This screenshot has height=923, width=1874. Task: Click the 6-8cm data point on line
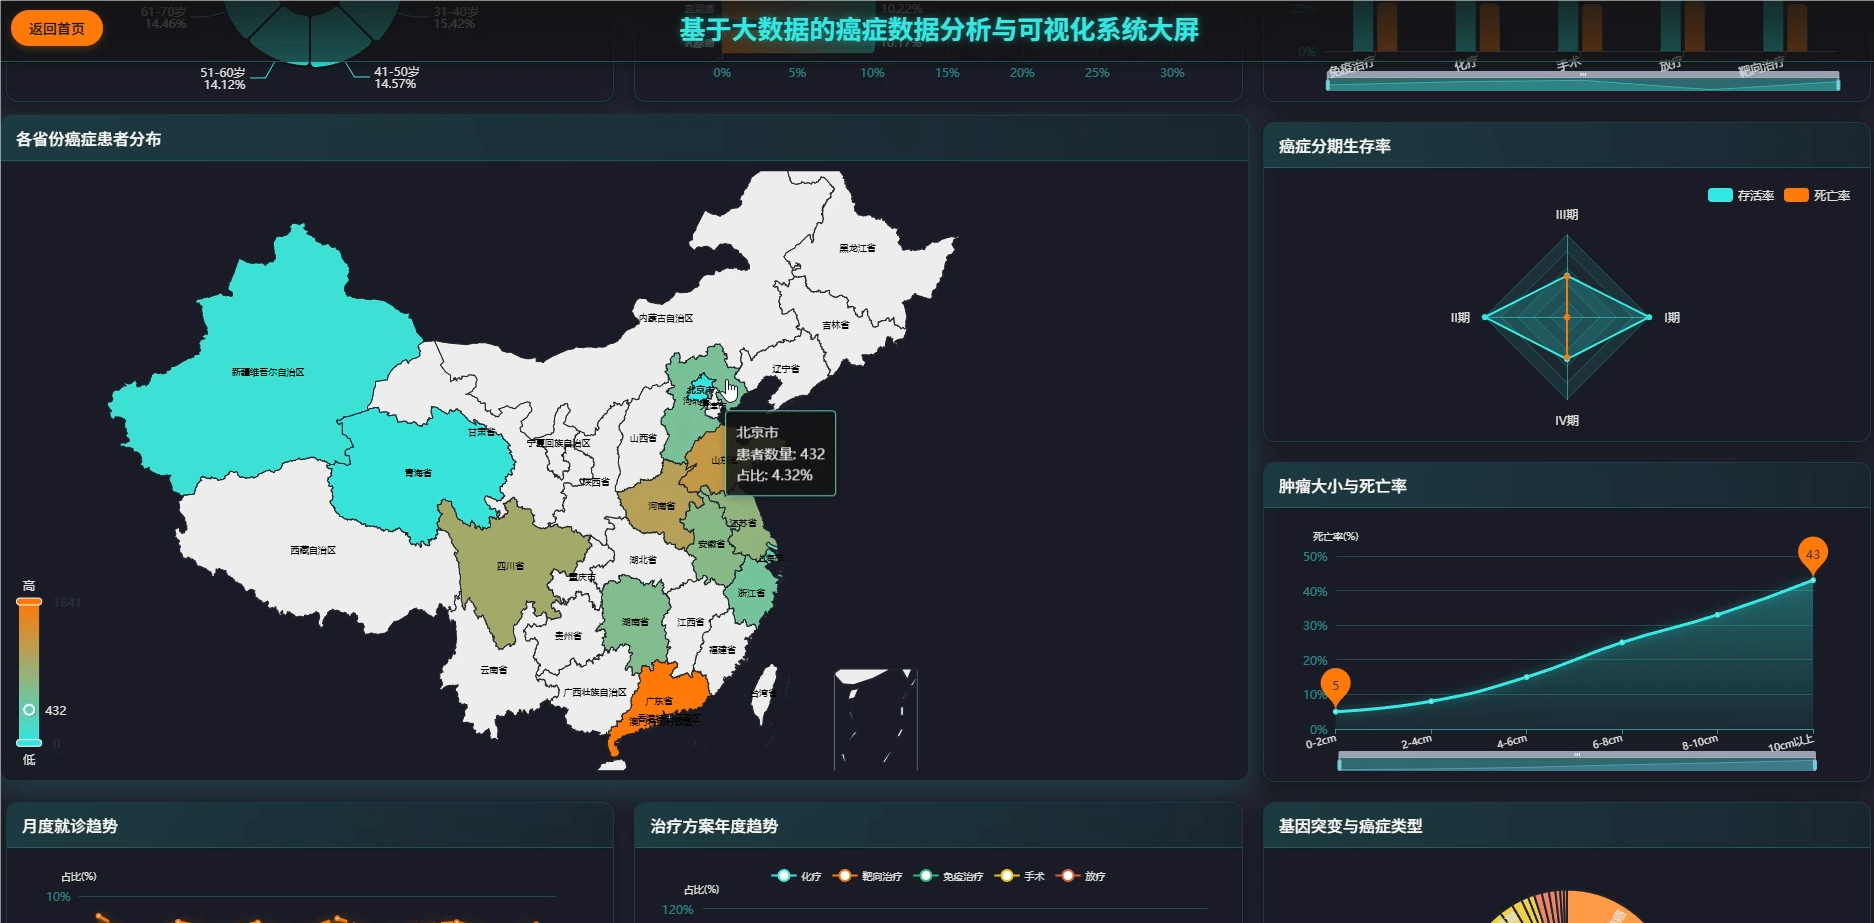(x=1622, y=642)
